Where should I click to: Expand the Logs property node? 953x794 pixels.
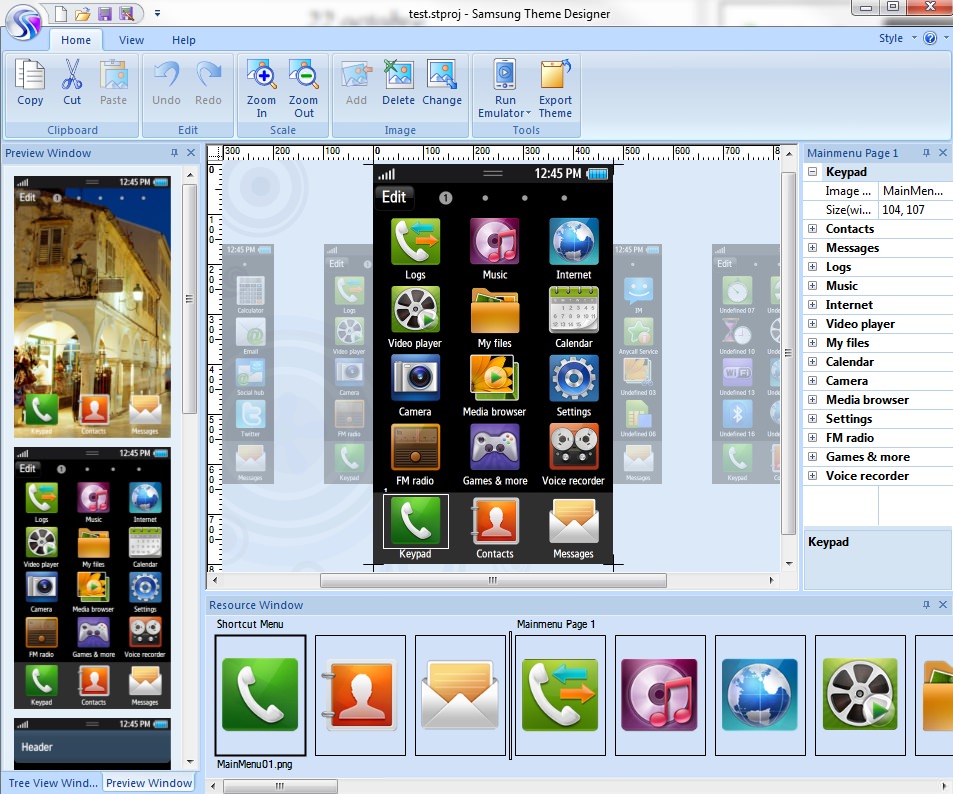point(812,266)
